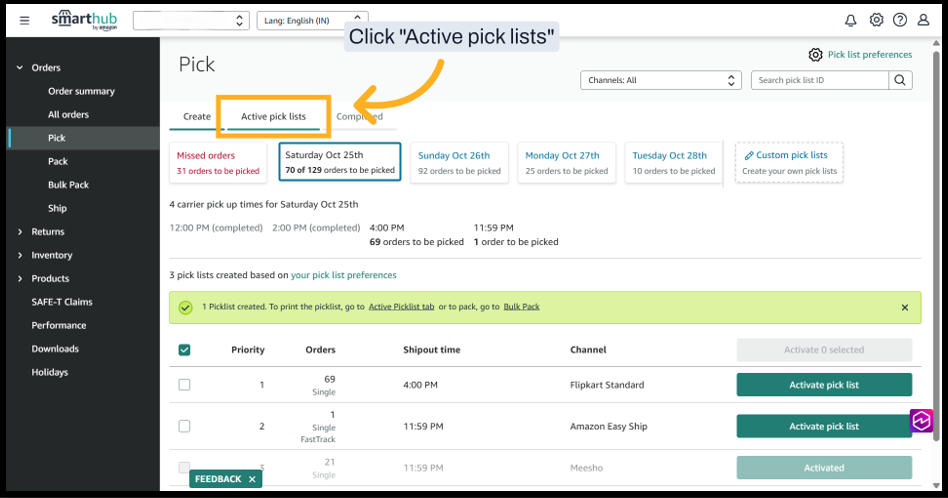Click the search magnifier icon
Image resolution: width=948 pixels, height=498 pixels.
(x=900, y=80)
